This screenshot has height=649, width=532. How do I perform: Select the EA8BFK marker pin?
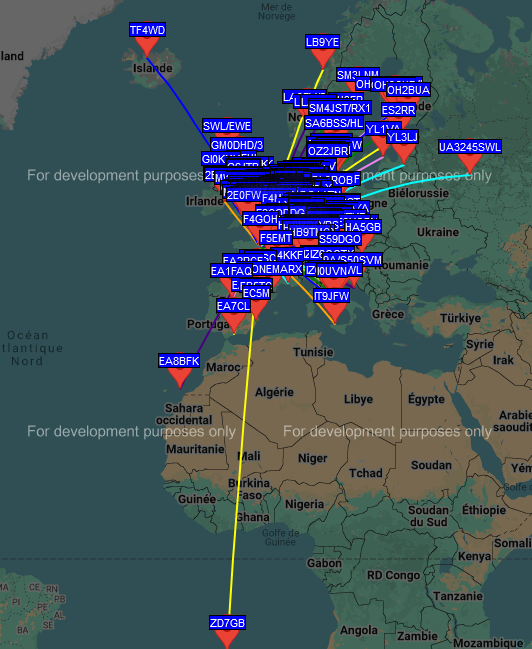click(x=180, y=378)
